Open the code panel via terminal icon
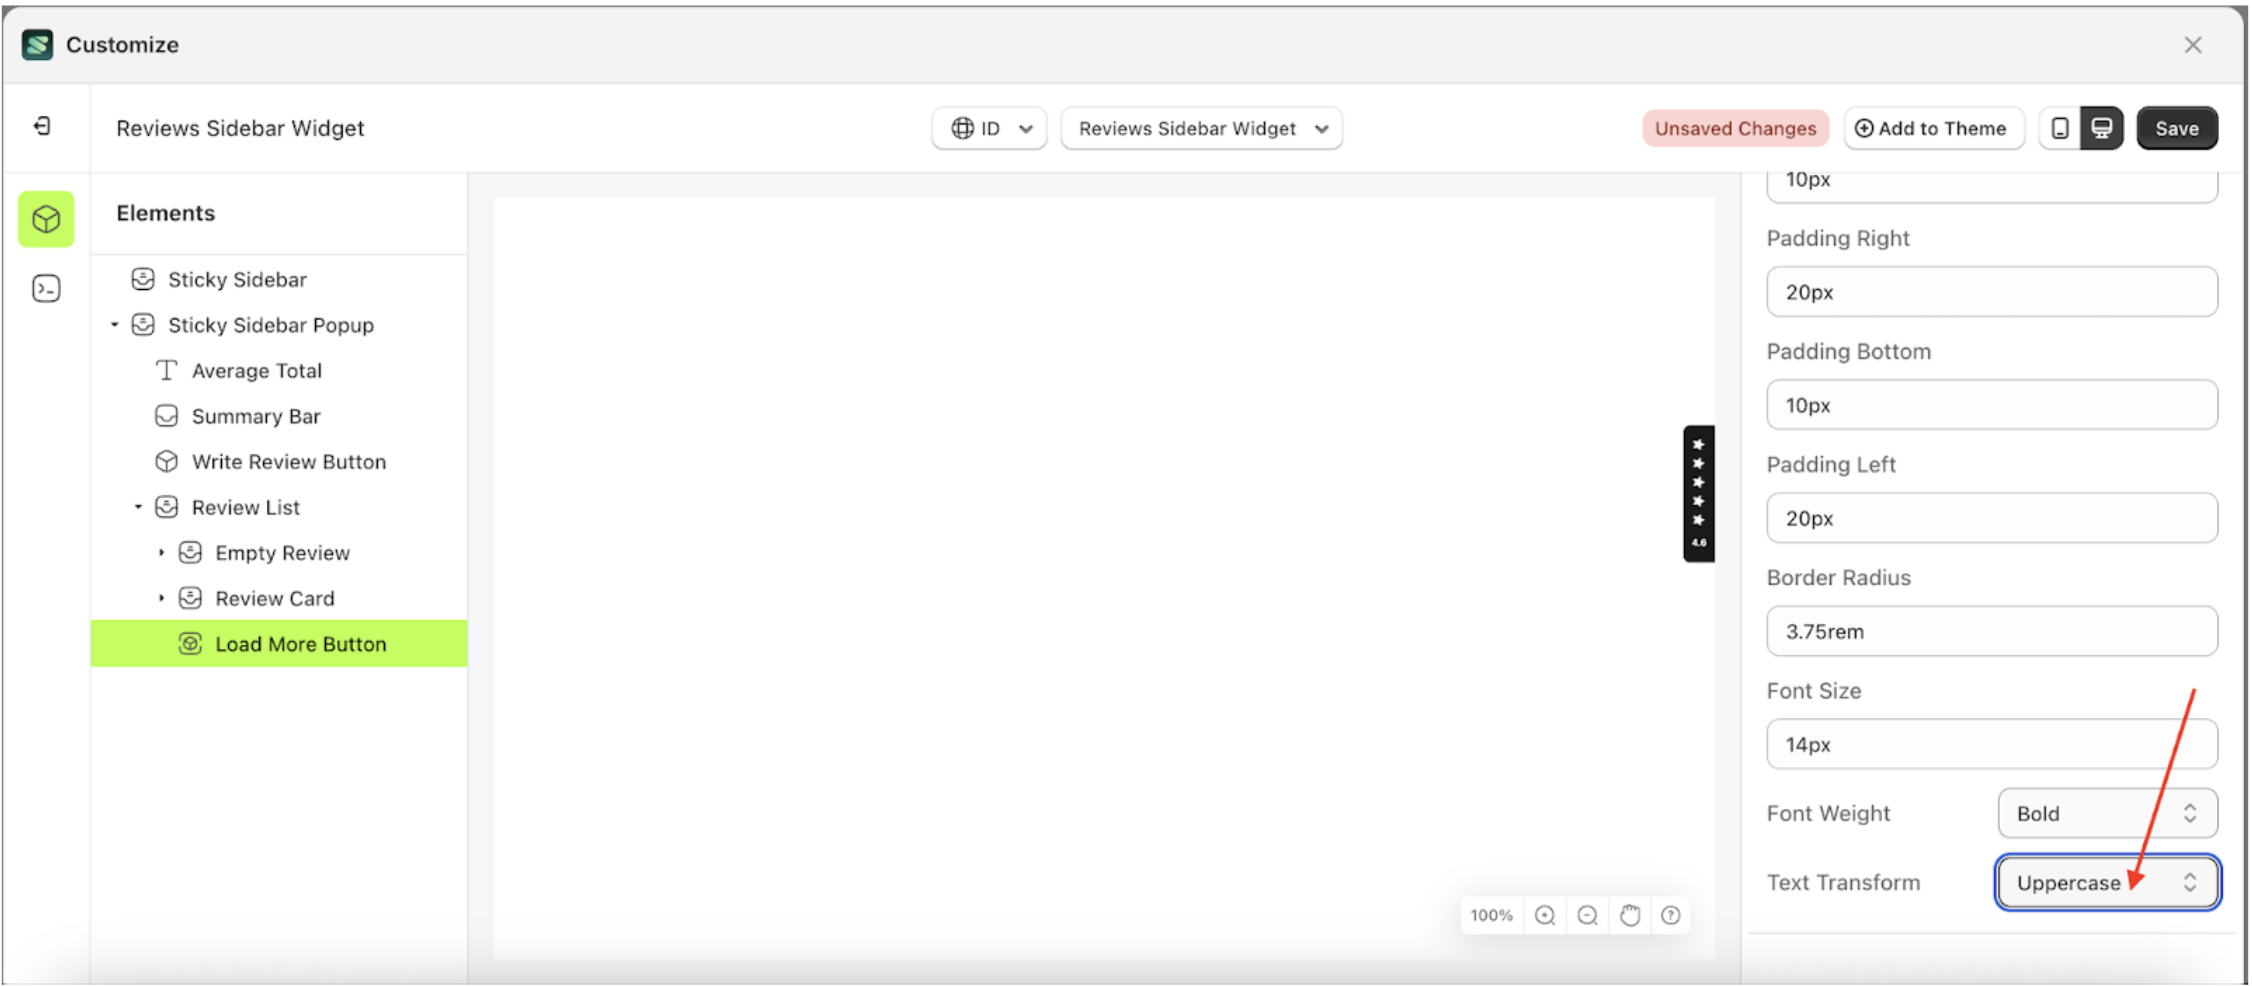The width and height of the screenshot is (2252, 986). (x=46, y=288)
